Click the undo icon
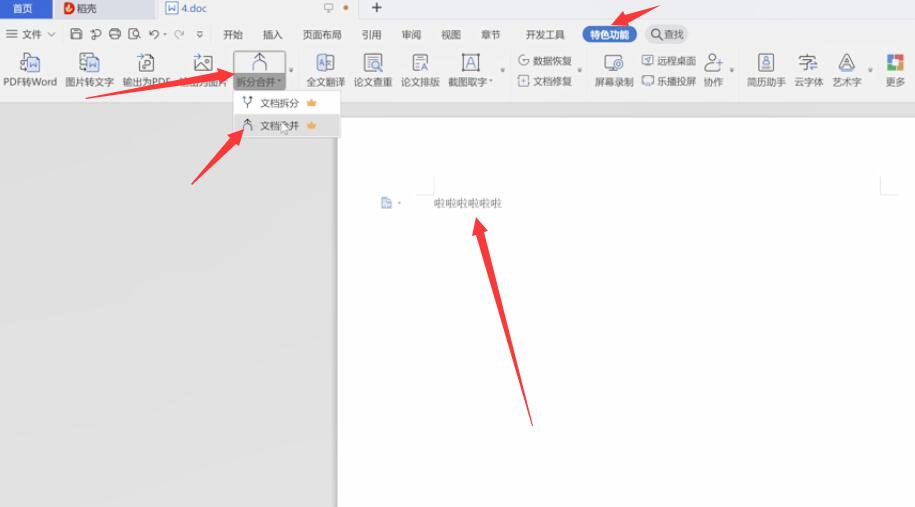 coord(153,34)
